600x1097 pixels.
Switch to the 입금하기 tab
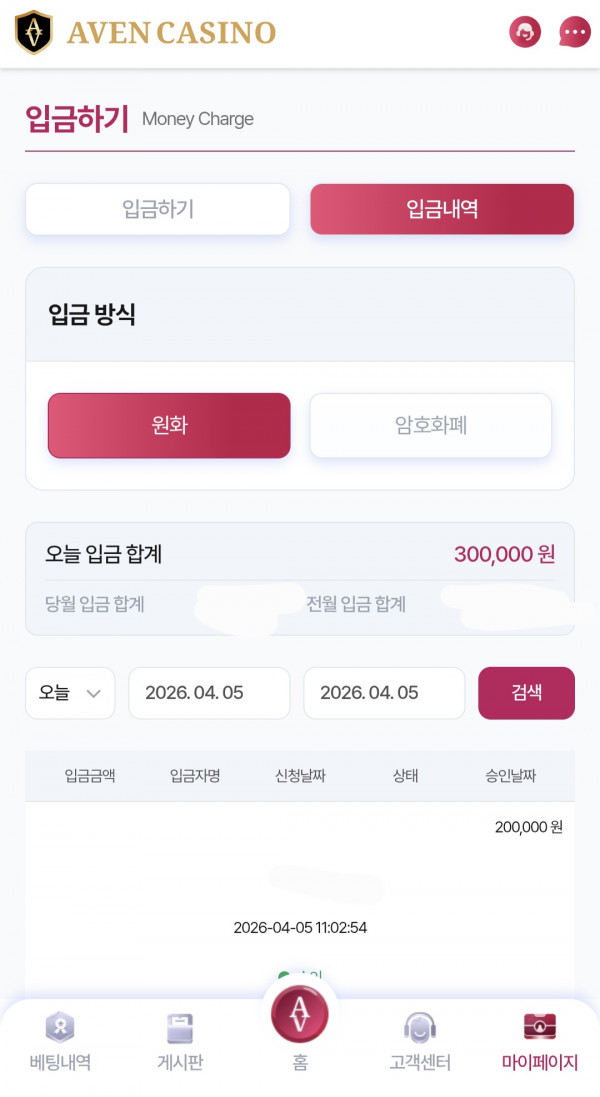pos(157,209)
